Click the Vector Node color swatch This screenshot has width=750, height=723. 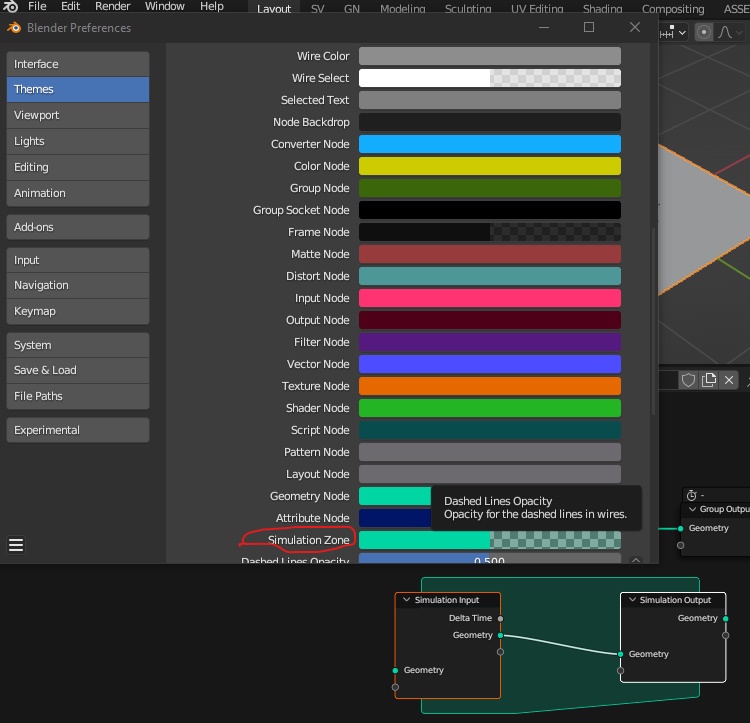point(490,364)
